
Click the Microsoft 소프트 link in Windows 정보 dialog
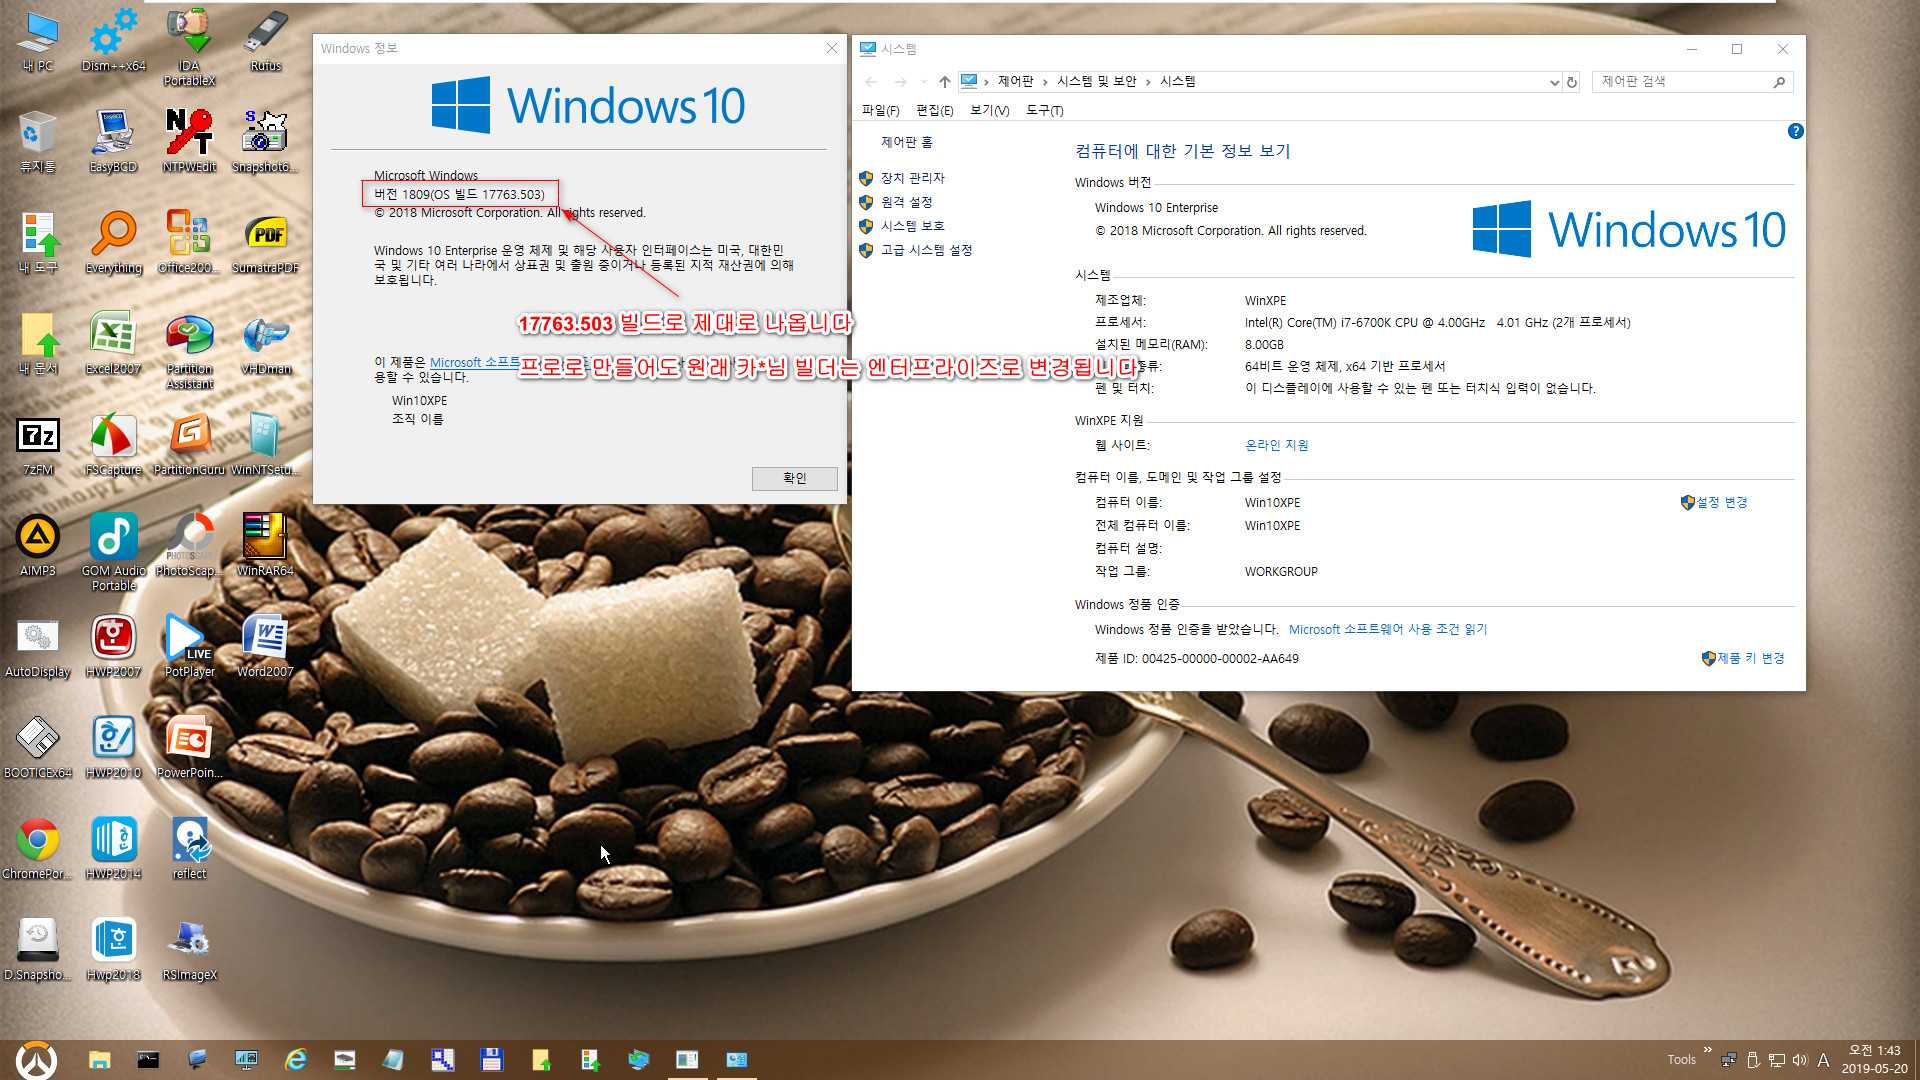474,362
